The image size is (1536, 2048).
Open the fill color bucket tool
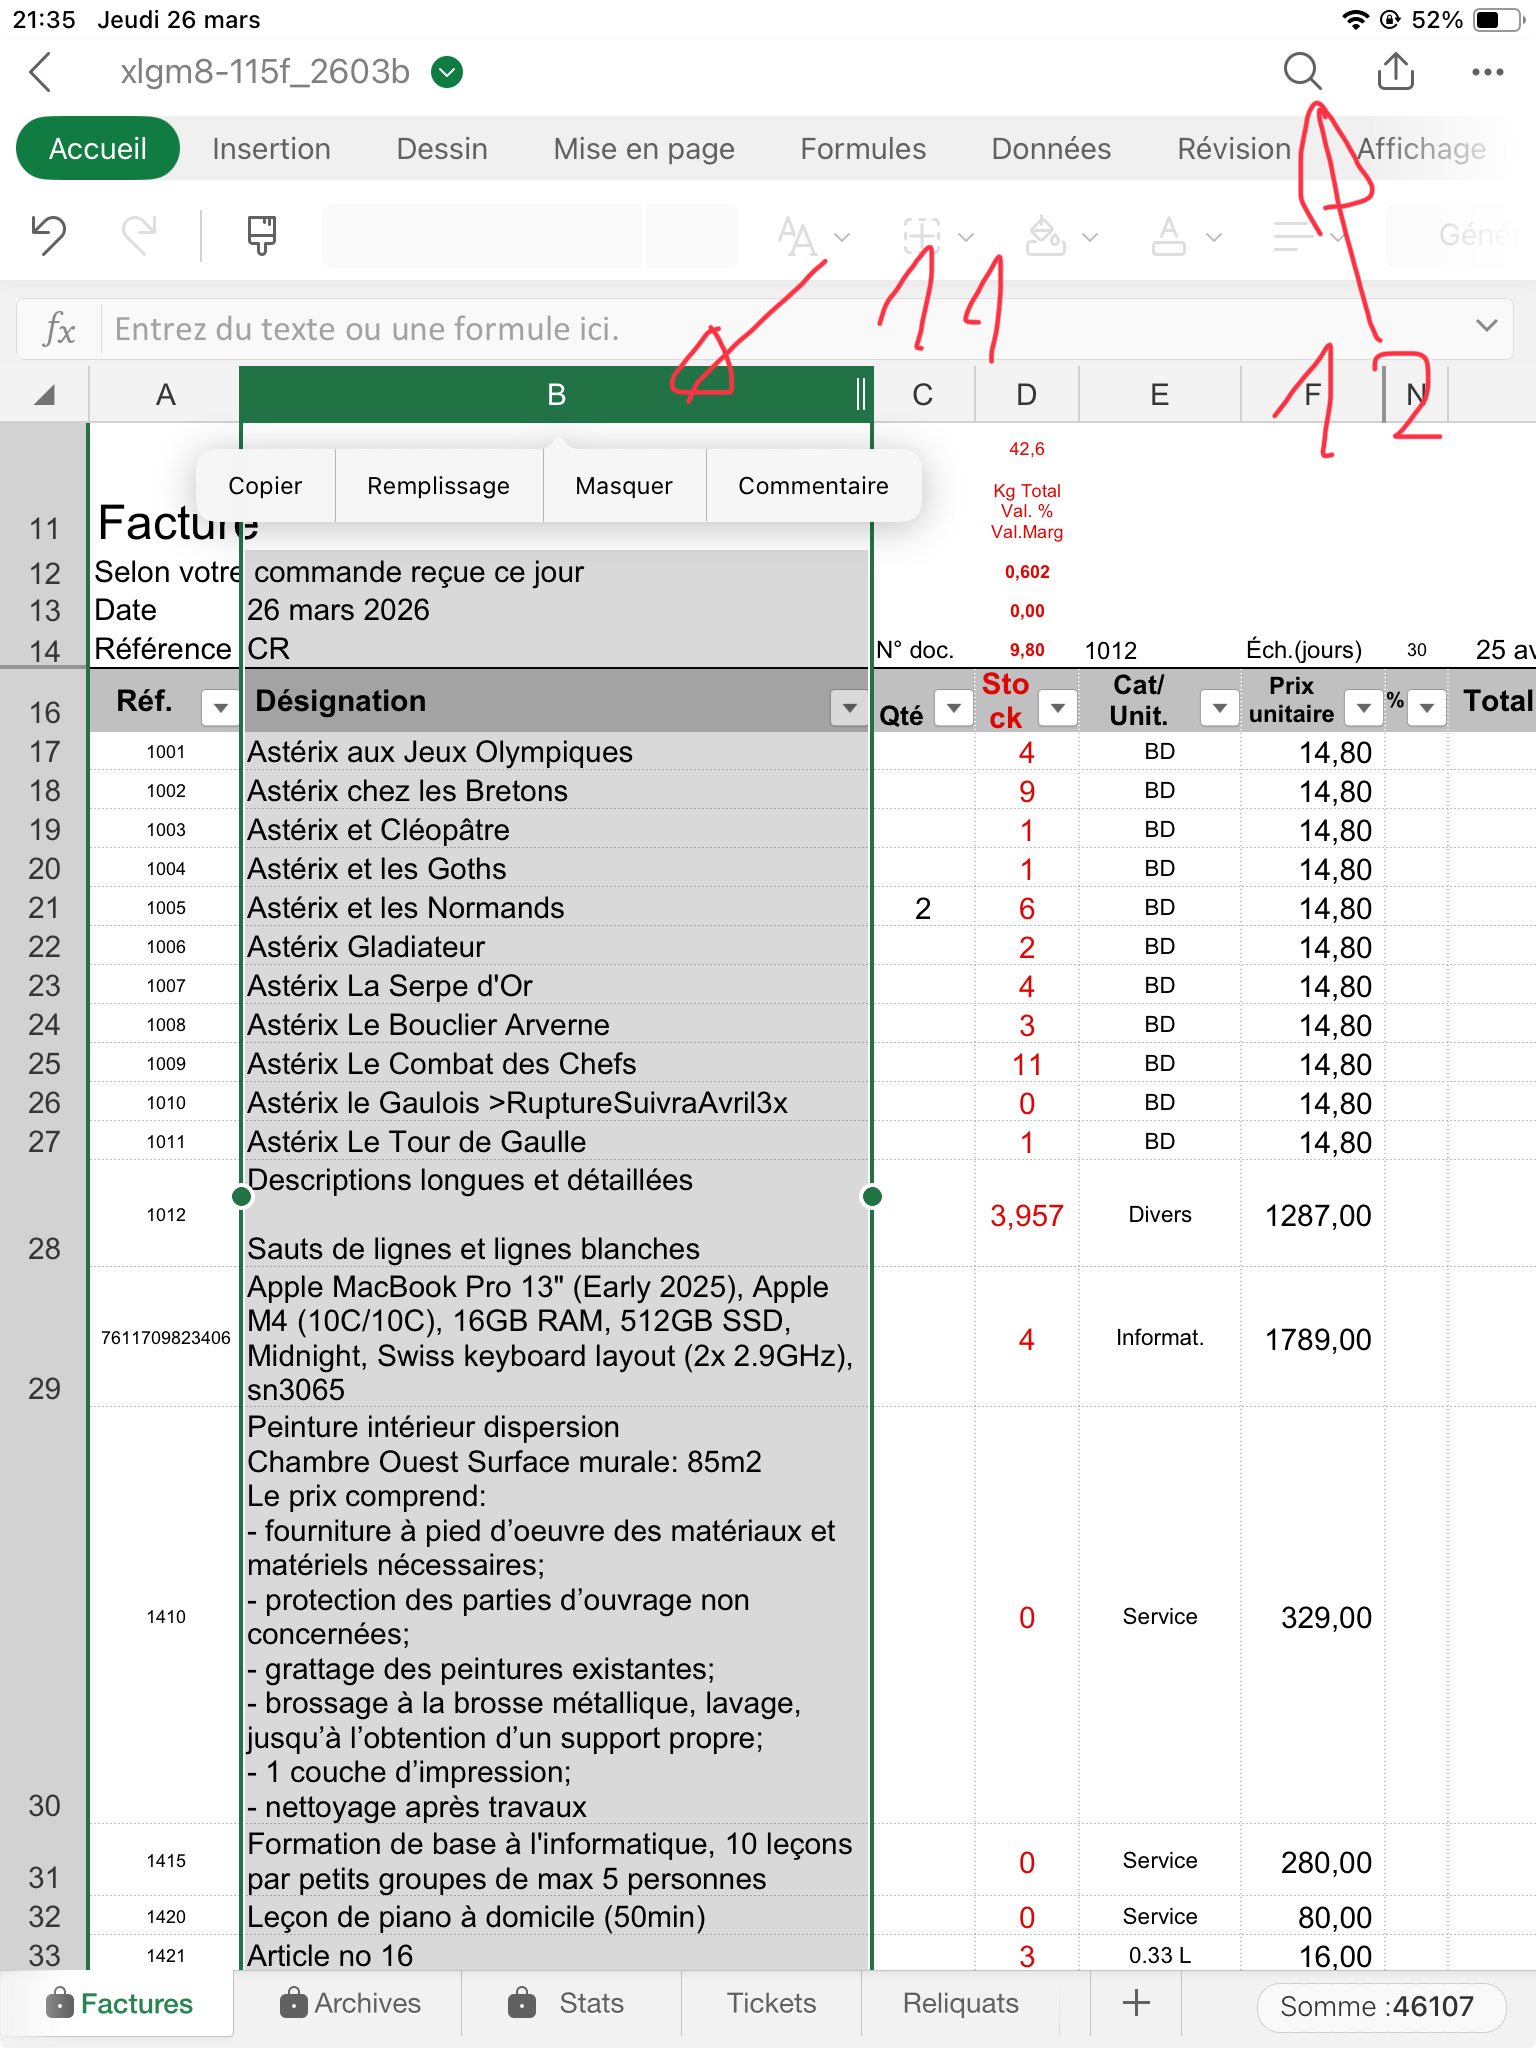(x=1046, y=236)
